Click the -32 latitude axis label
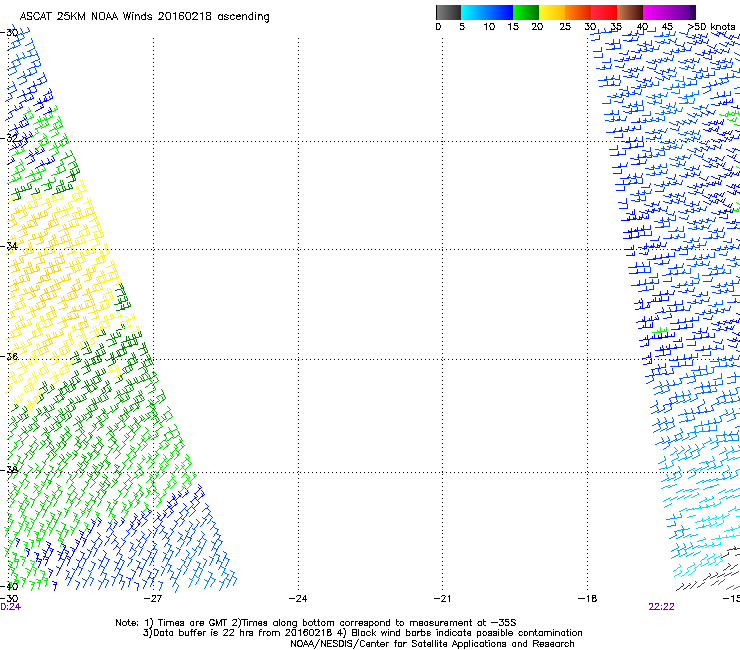Image resolution: width=740 pixels, height=650 pixels. point(9,138)
